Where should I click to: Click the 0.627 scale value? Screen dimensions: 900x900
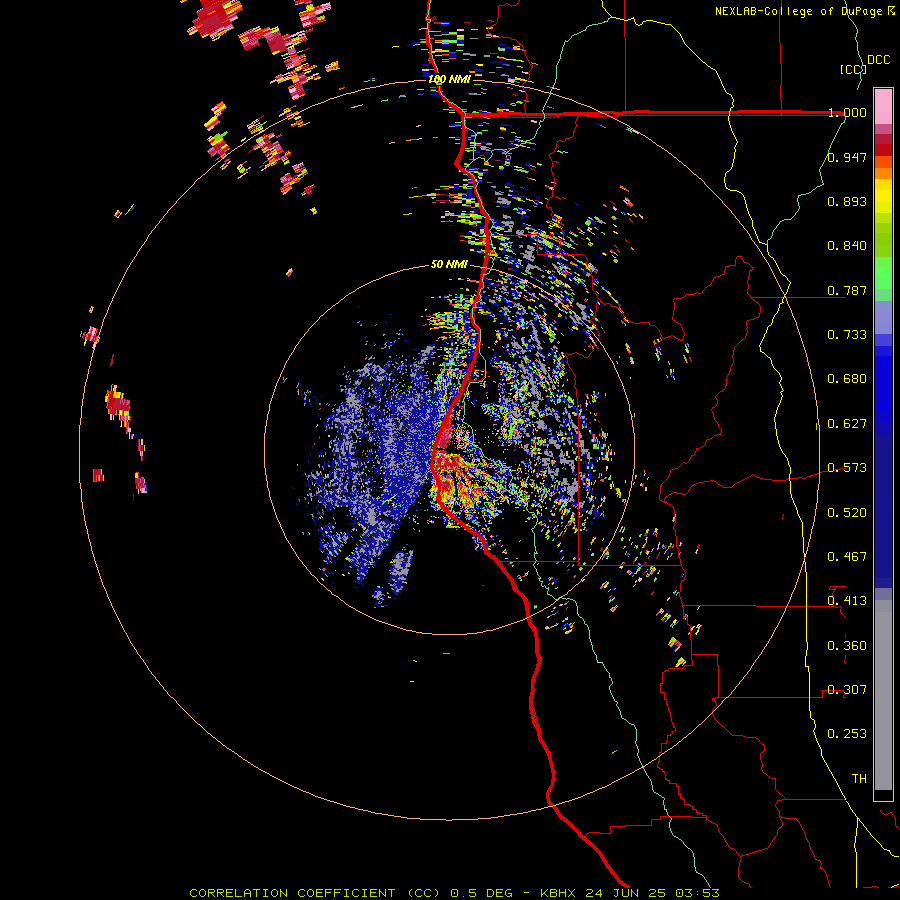(x=847, y=424)
